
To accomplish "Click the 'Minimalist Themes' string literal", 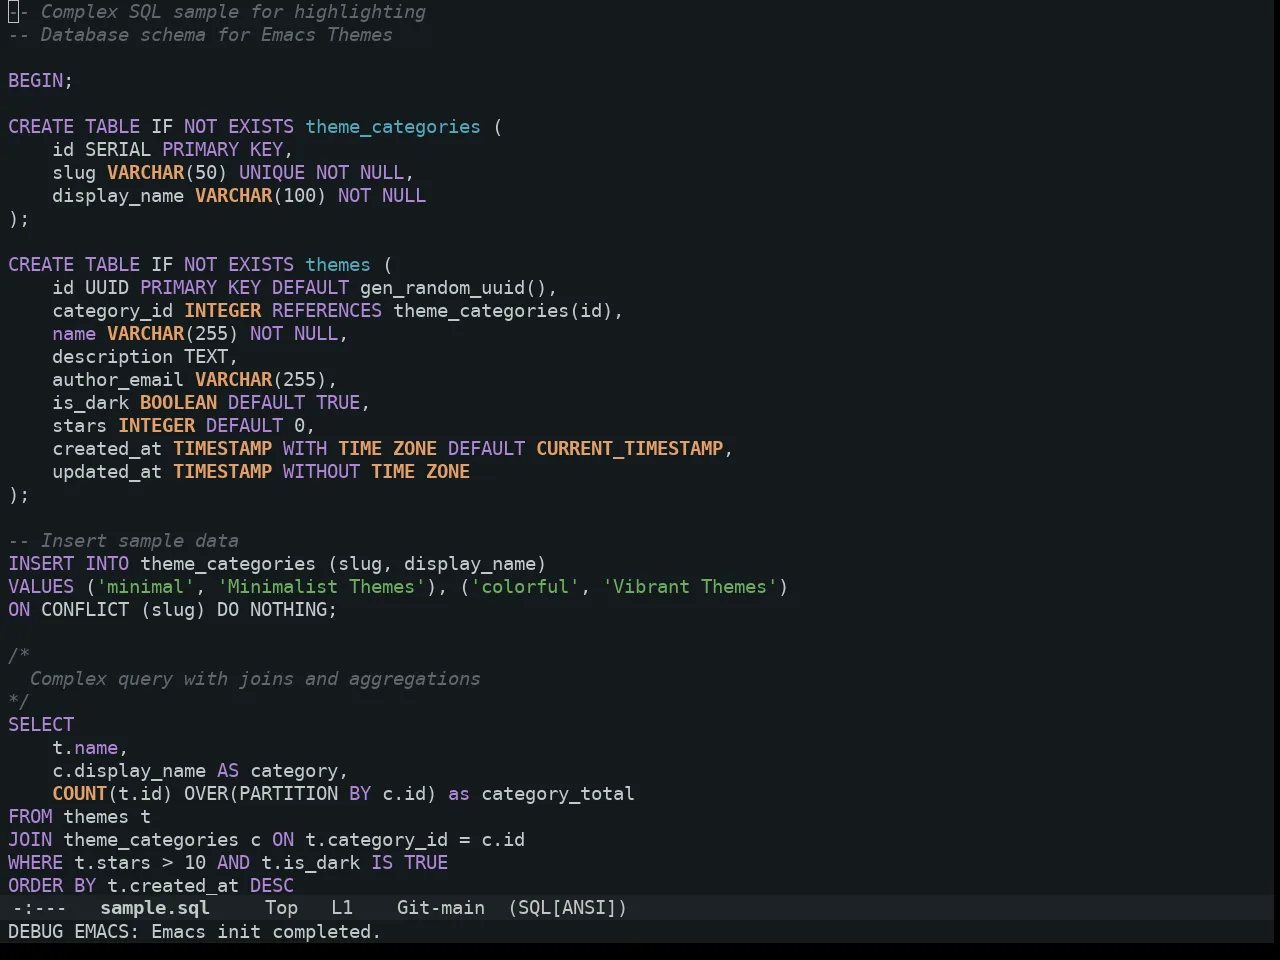I will (321, 587).
